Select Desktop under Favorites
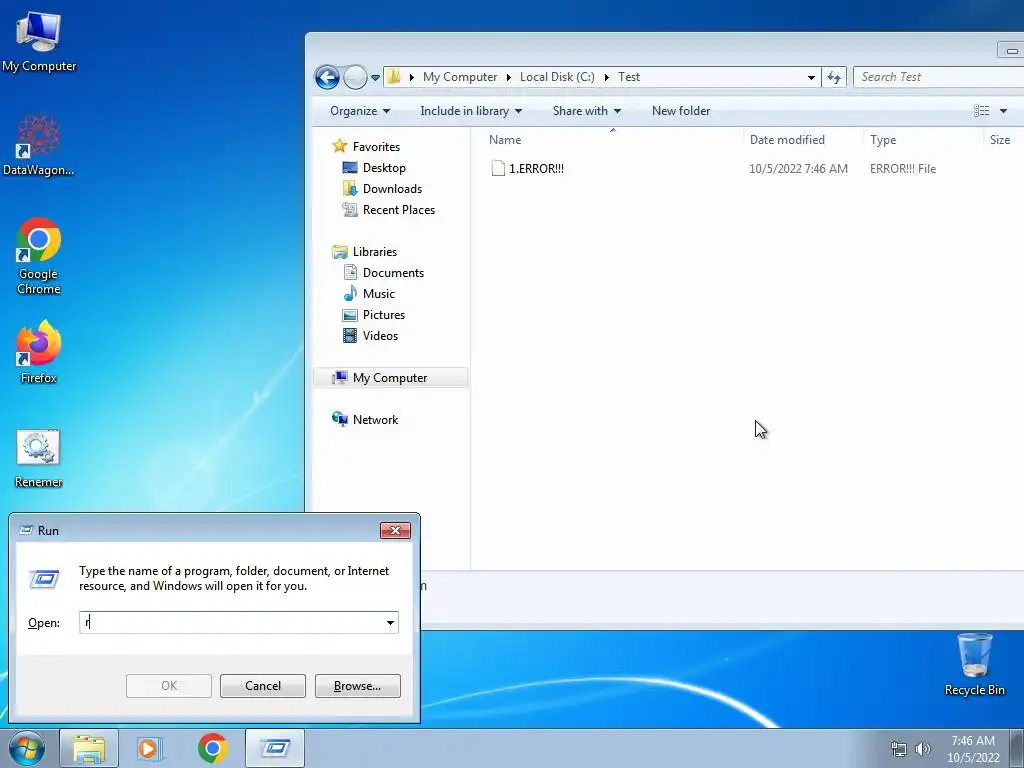Screen dimensions: 1024x768 click(x=384, y=168)
